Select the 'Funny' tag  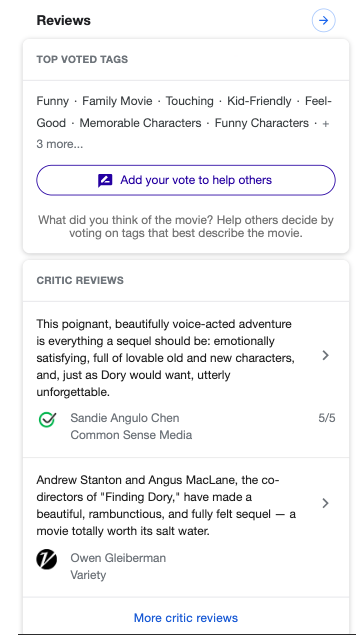pyautogui.click(x=53, y=101)
